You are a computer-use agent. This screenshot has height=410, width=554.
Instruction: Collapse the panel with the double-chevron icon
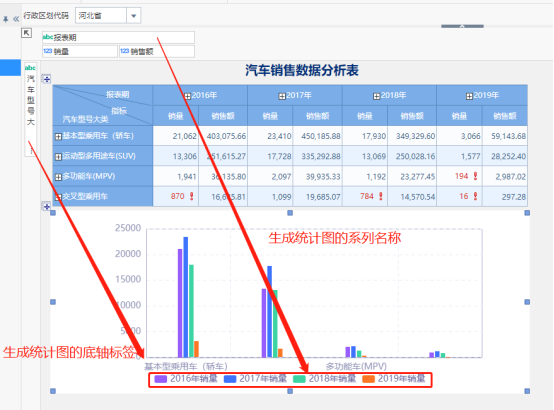coord(16,19)
